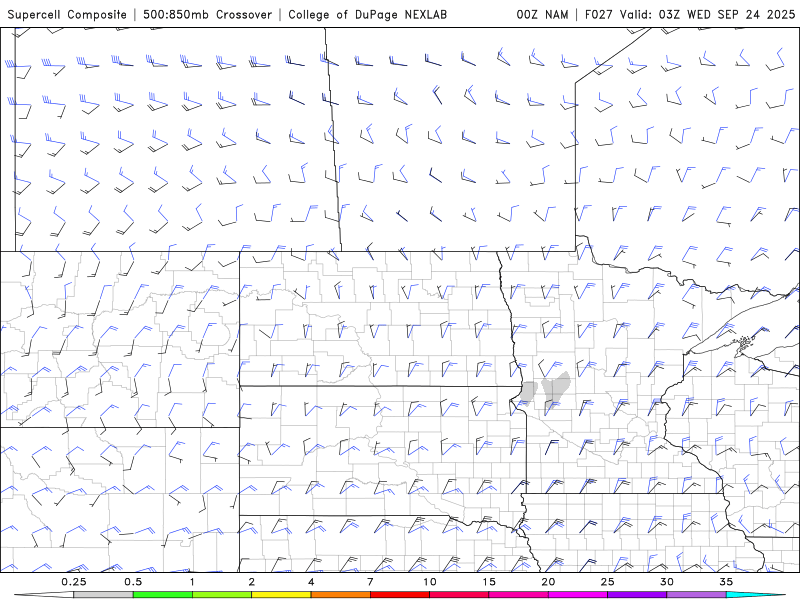Image resolution: width=800 pixels, height=600 pixels.
Task: Click the magenta color bar segment after 20
Action: (578, 595)
